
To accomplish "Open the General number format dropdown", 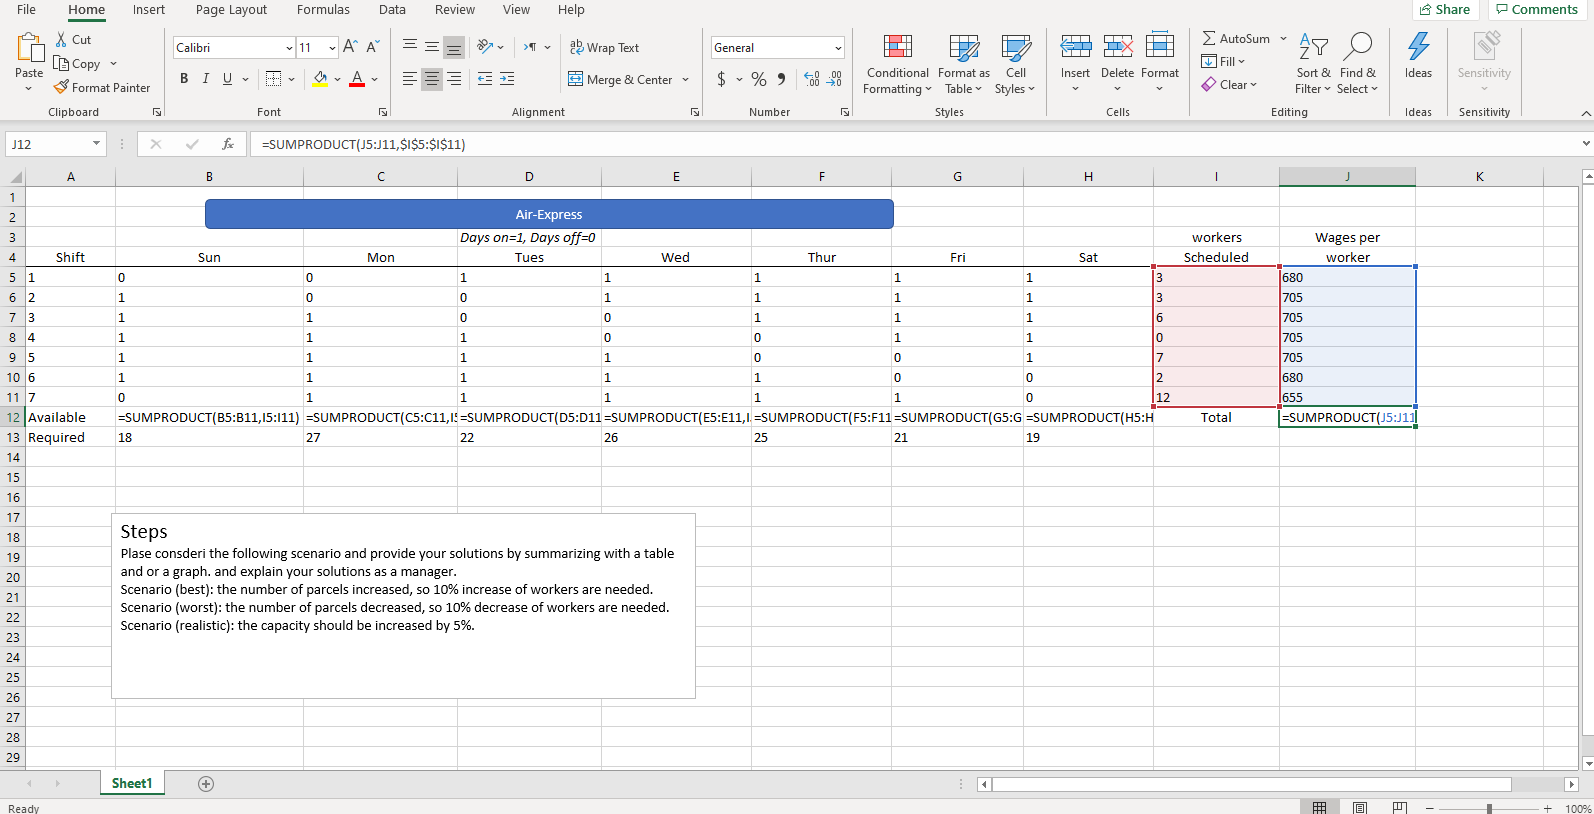I will pos(838,47).
